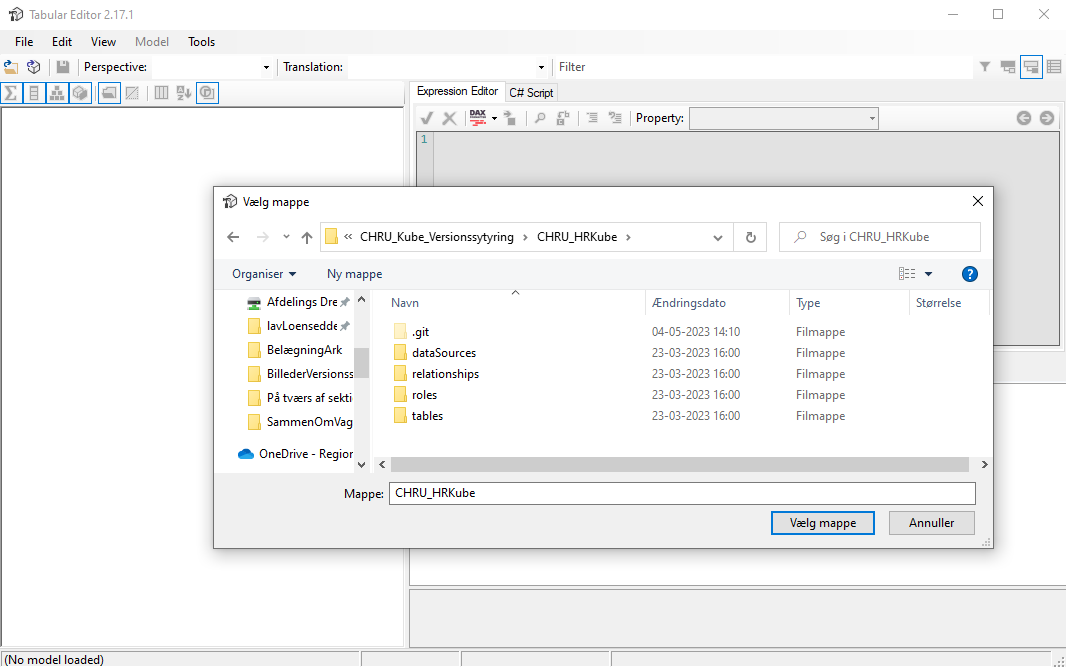Open recent locations dropdown in dialog

(286, 237)
